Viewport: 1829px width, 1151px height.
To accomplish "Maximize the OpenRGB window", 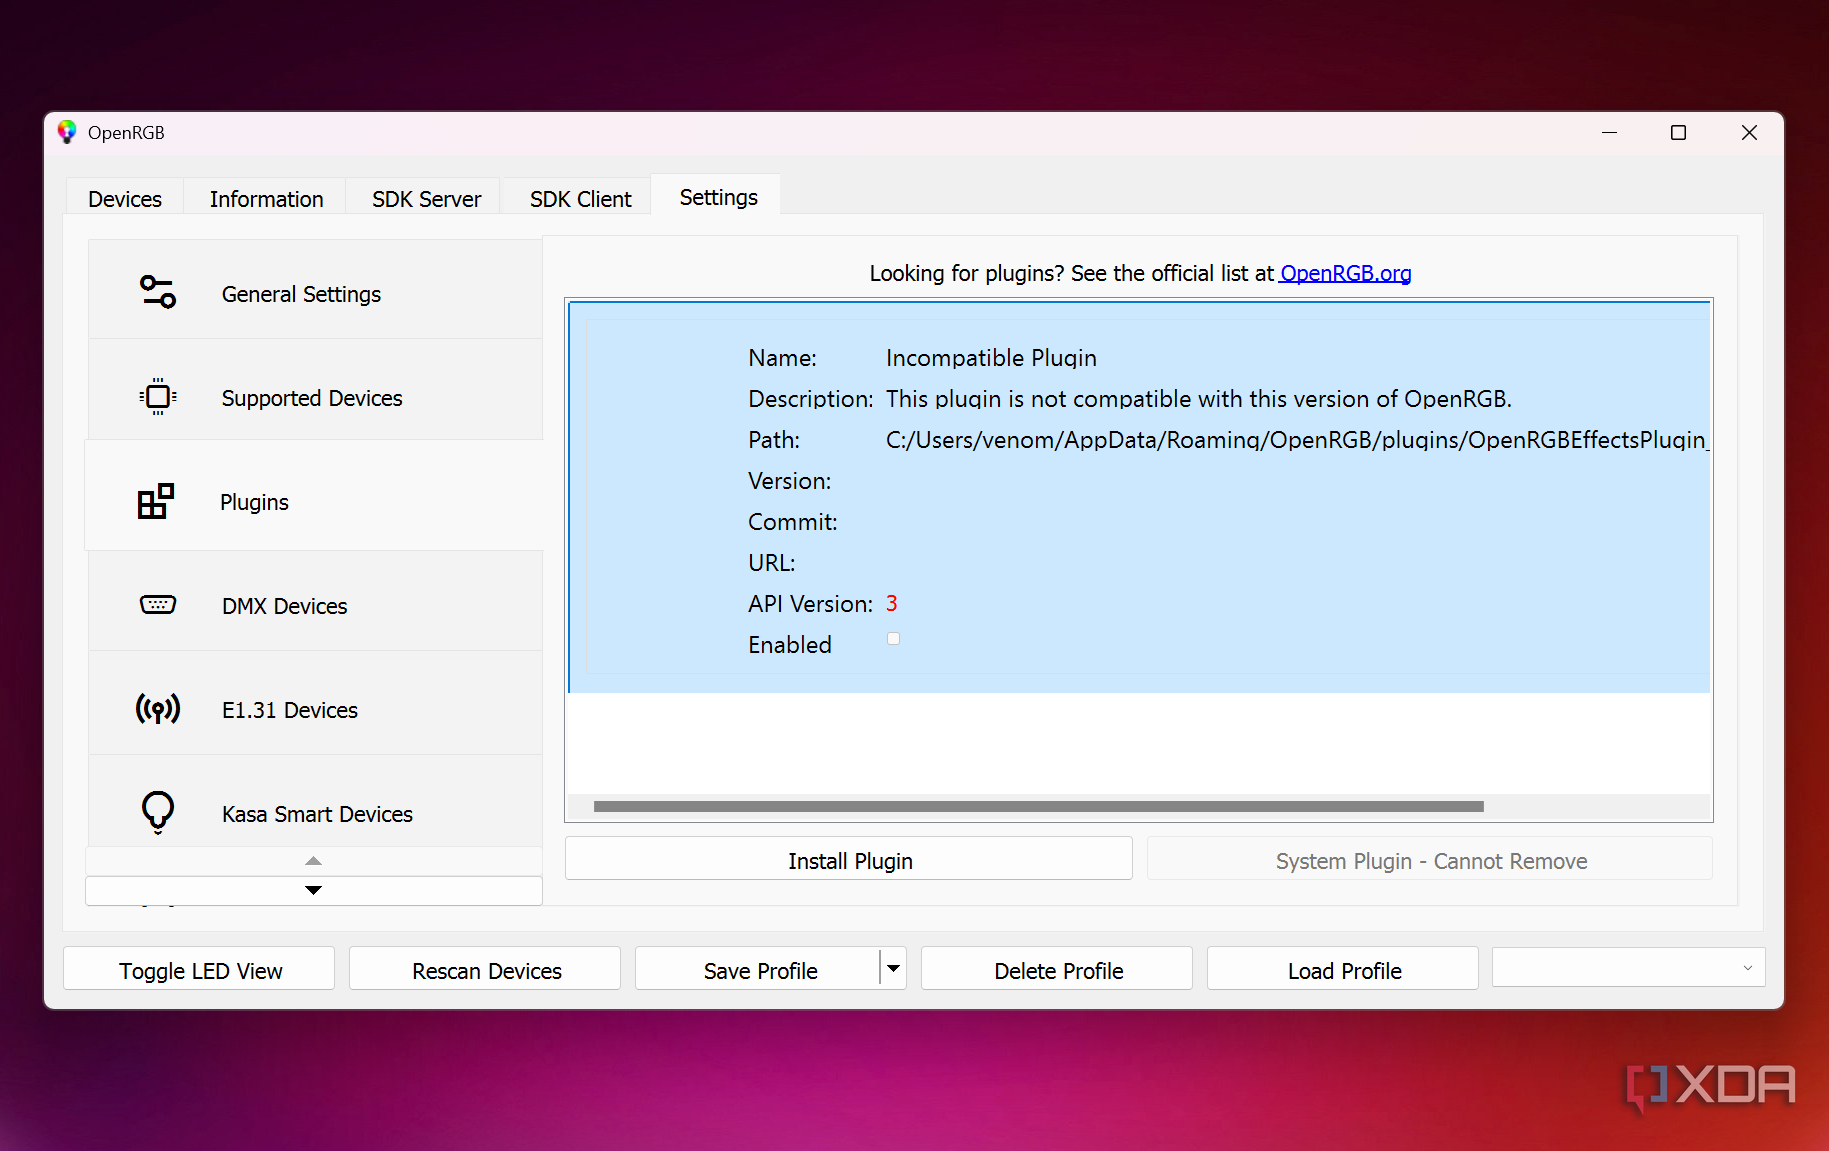I will (1678, 133).
